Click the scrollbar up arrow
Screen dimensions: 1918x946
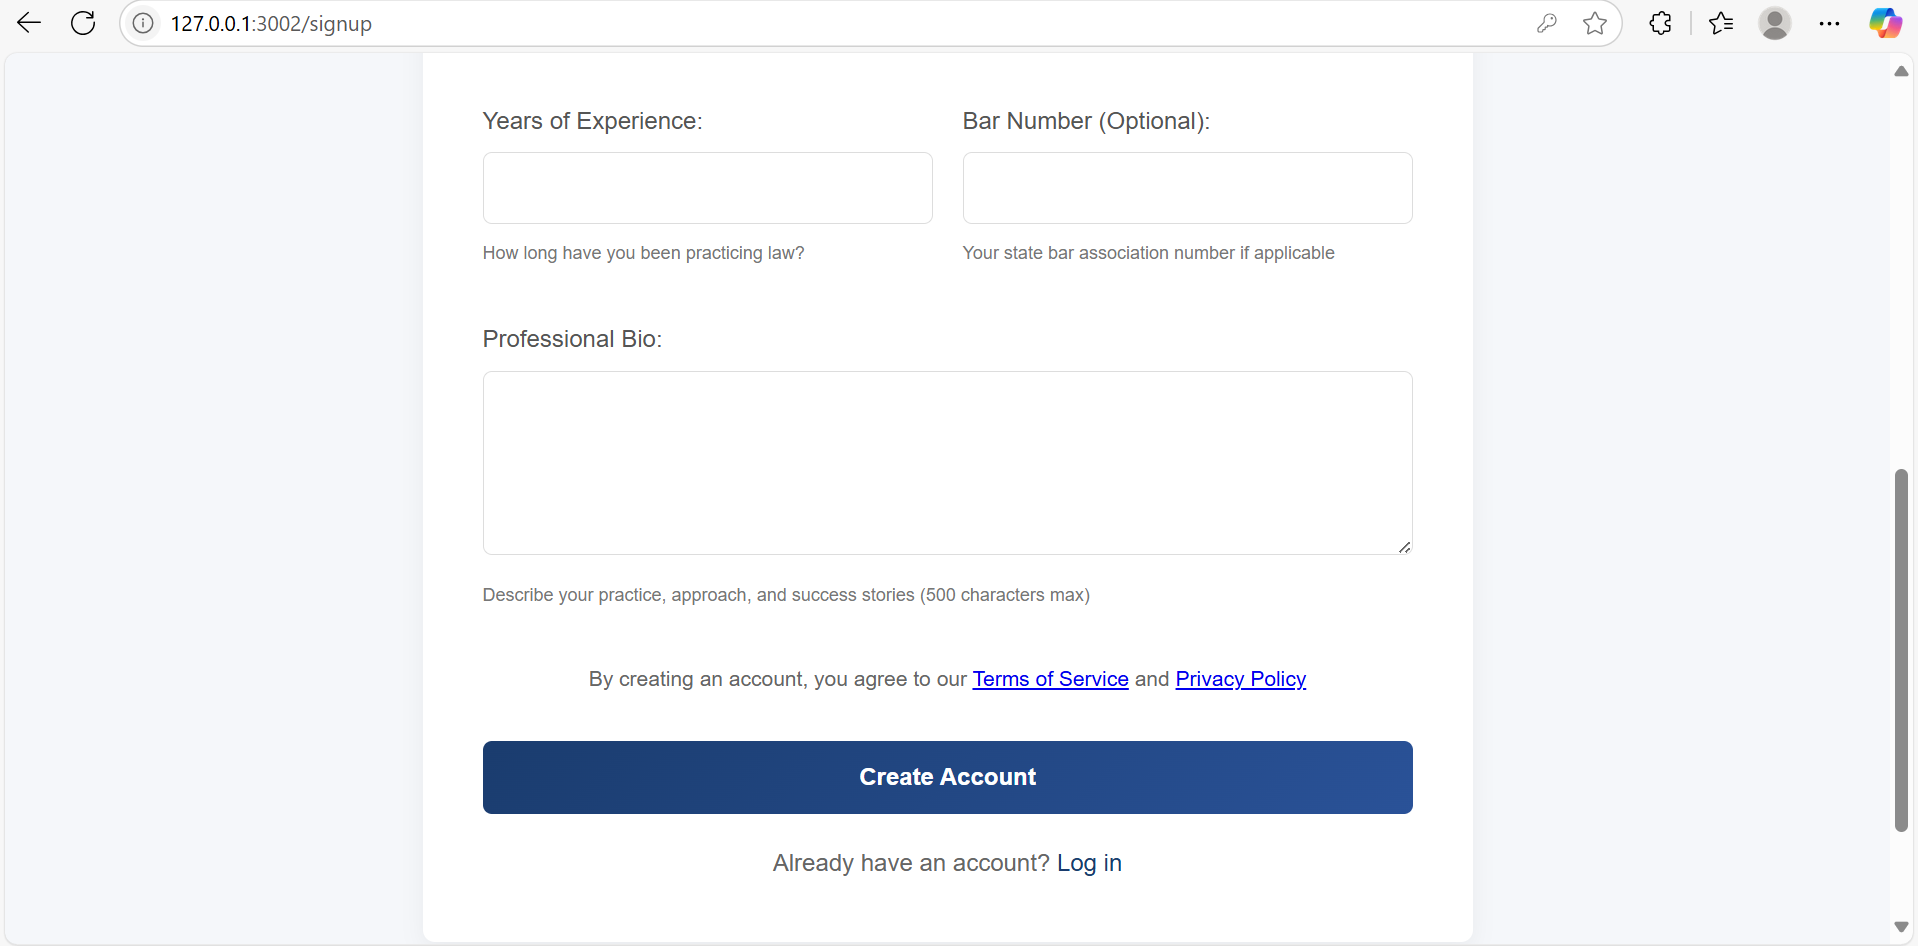[1901, 71]
